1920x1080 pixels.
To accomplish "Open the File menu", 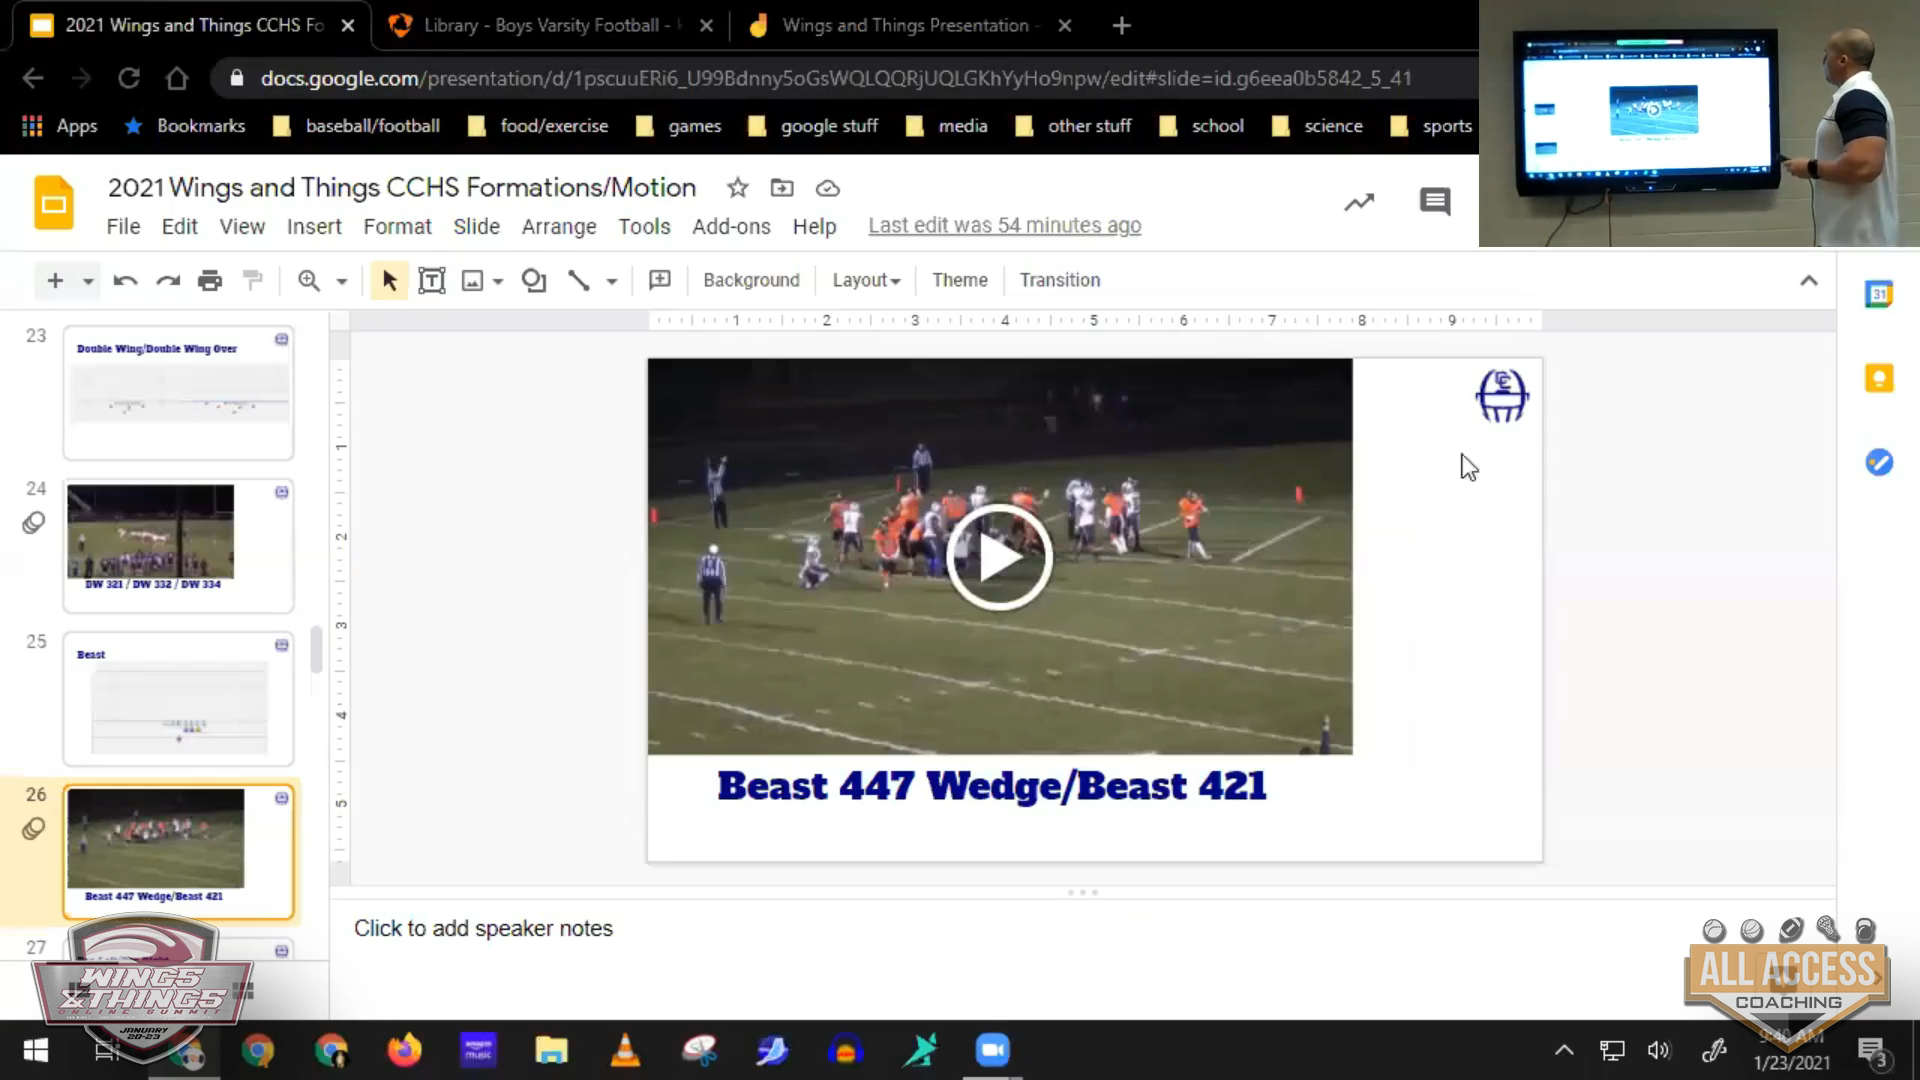I will 123,227.
